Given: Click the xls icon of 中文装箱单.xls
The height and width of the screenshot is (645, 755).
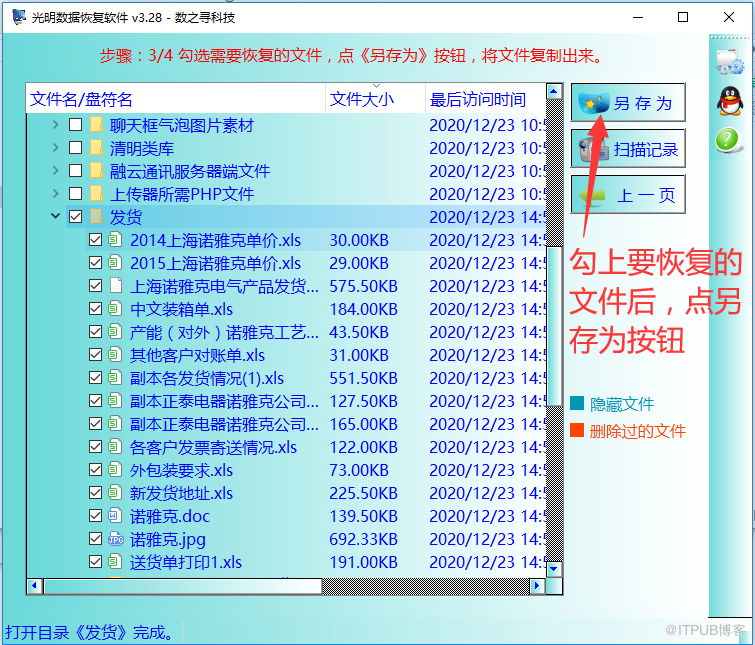Looking at the screenshot, I should (x=115, y=308).
